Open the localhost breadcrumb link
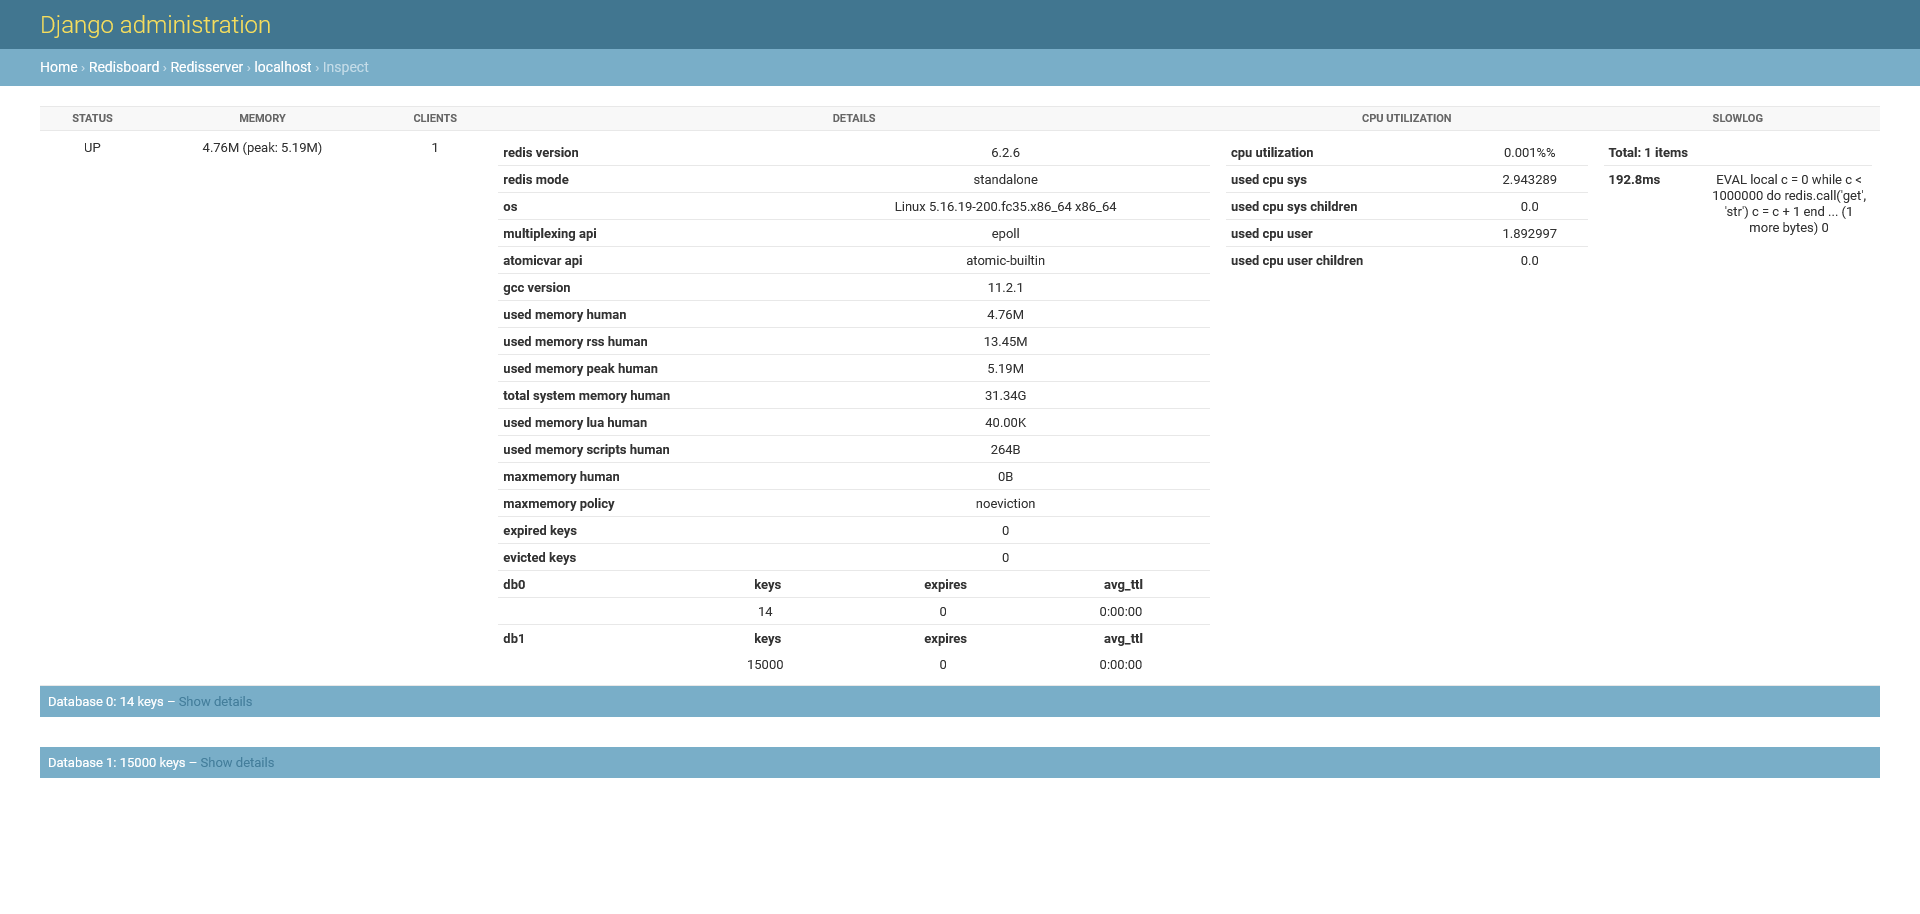This screenshot has width=1920, height=914. 283,67
